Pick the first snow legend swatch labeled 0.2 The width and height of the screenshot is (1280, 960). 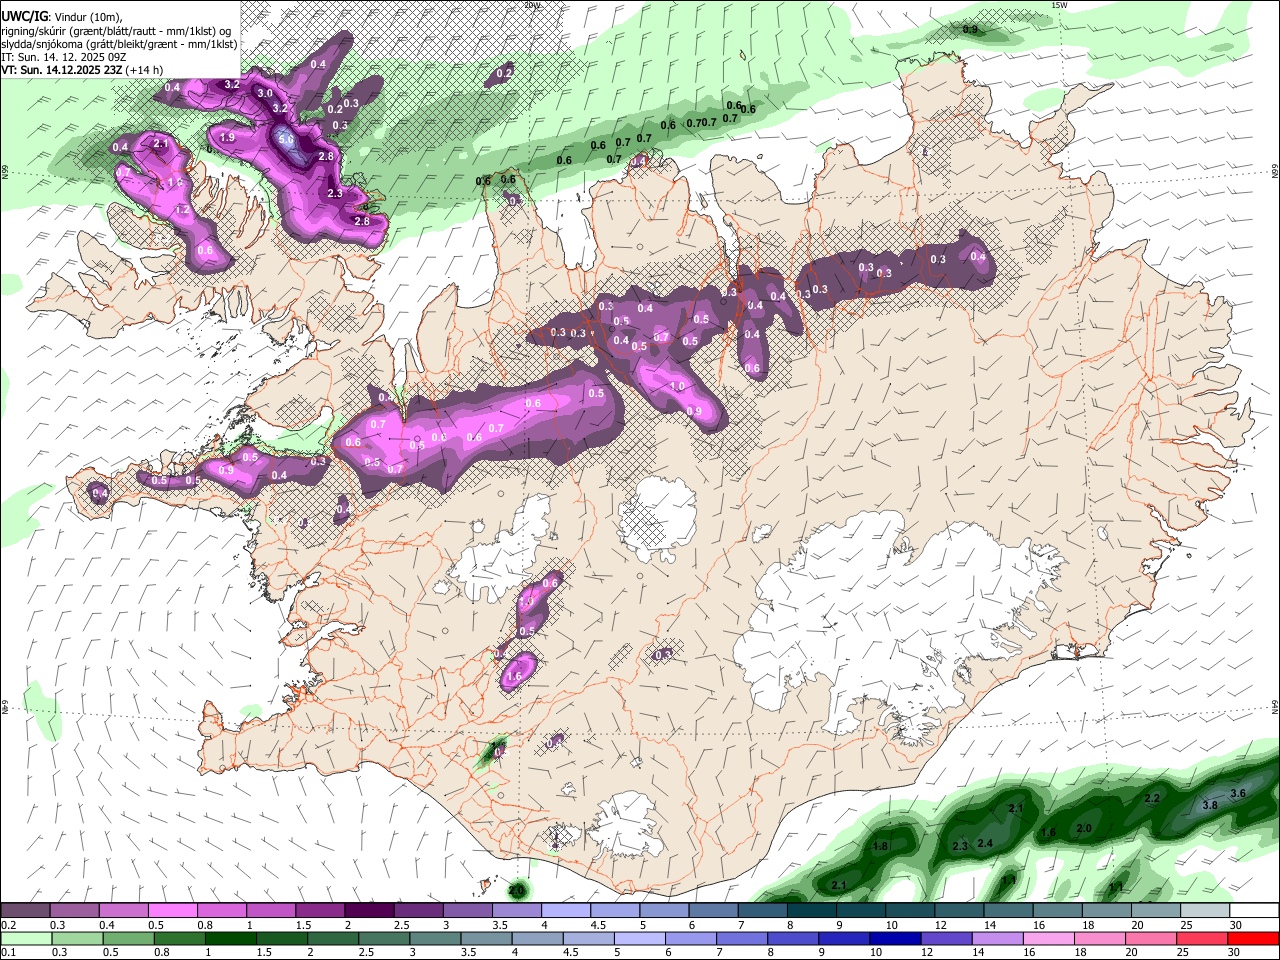[25, 911]
